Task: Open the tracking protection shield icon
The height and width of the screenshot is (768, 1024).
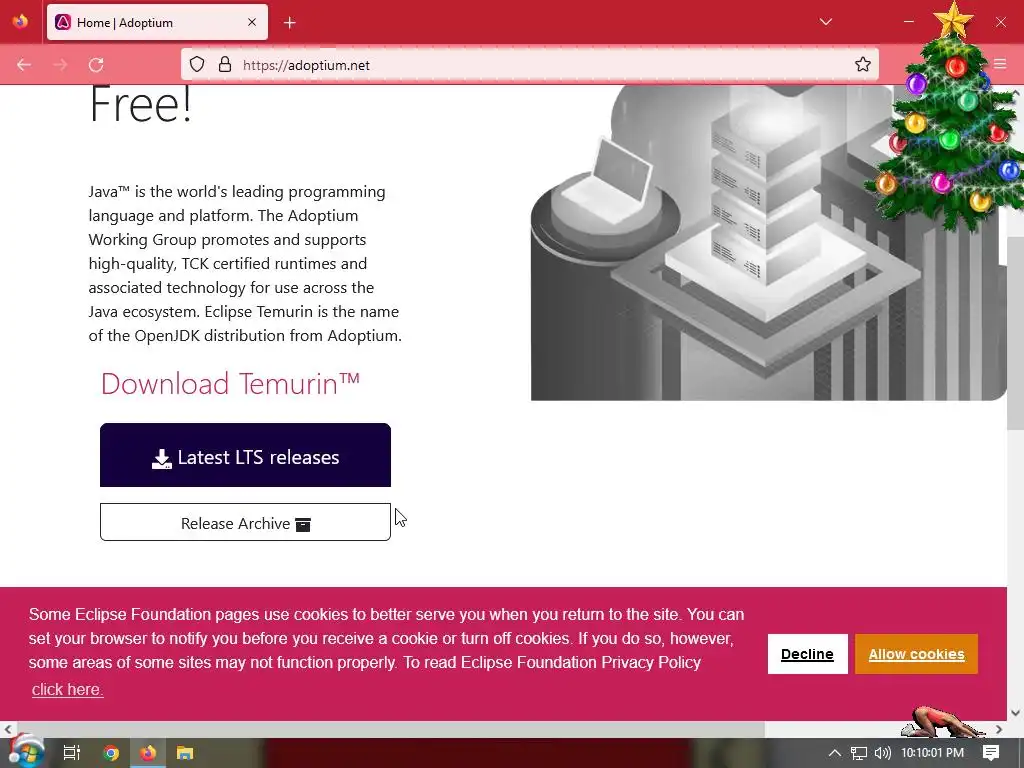Action: coord(197,64)
